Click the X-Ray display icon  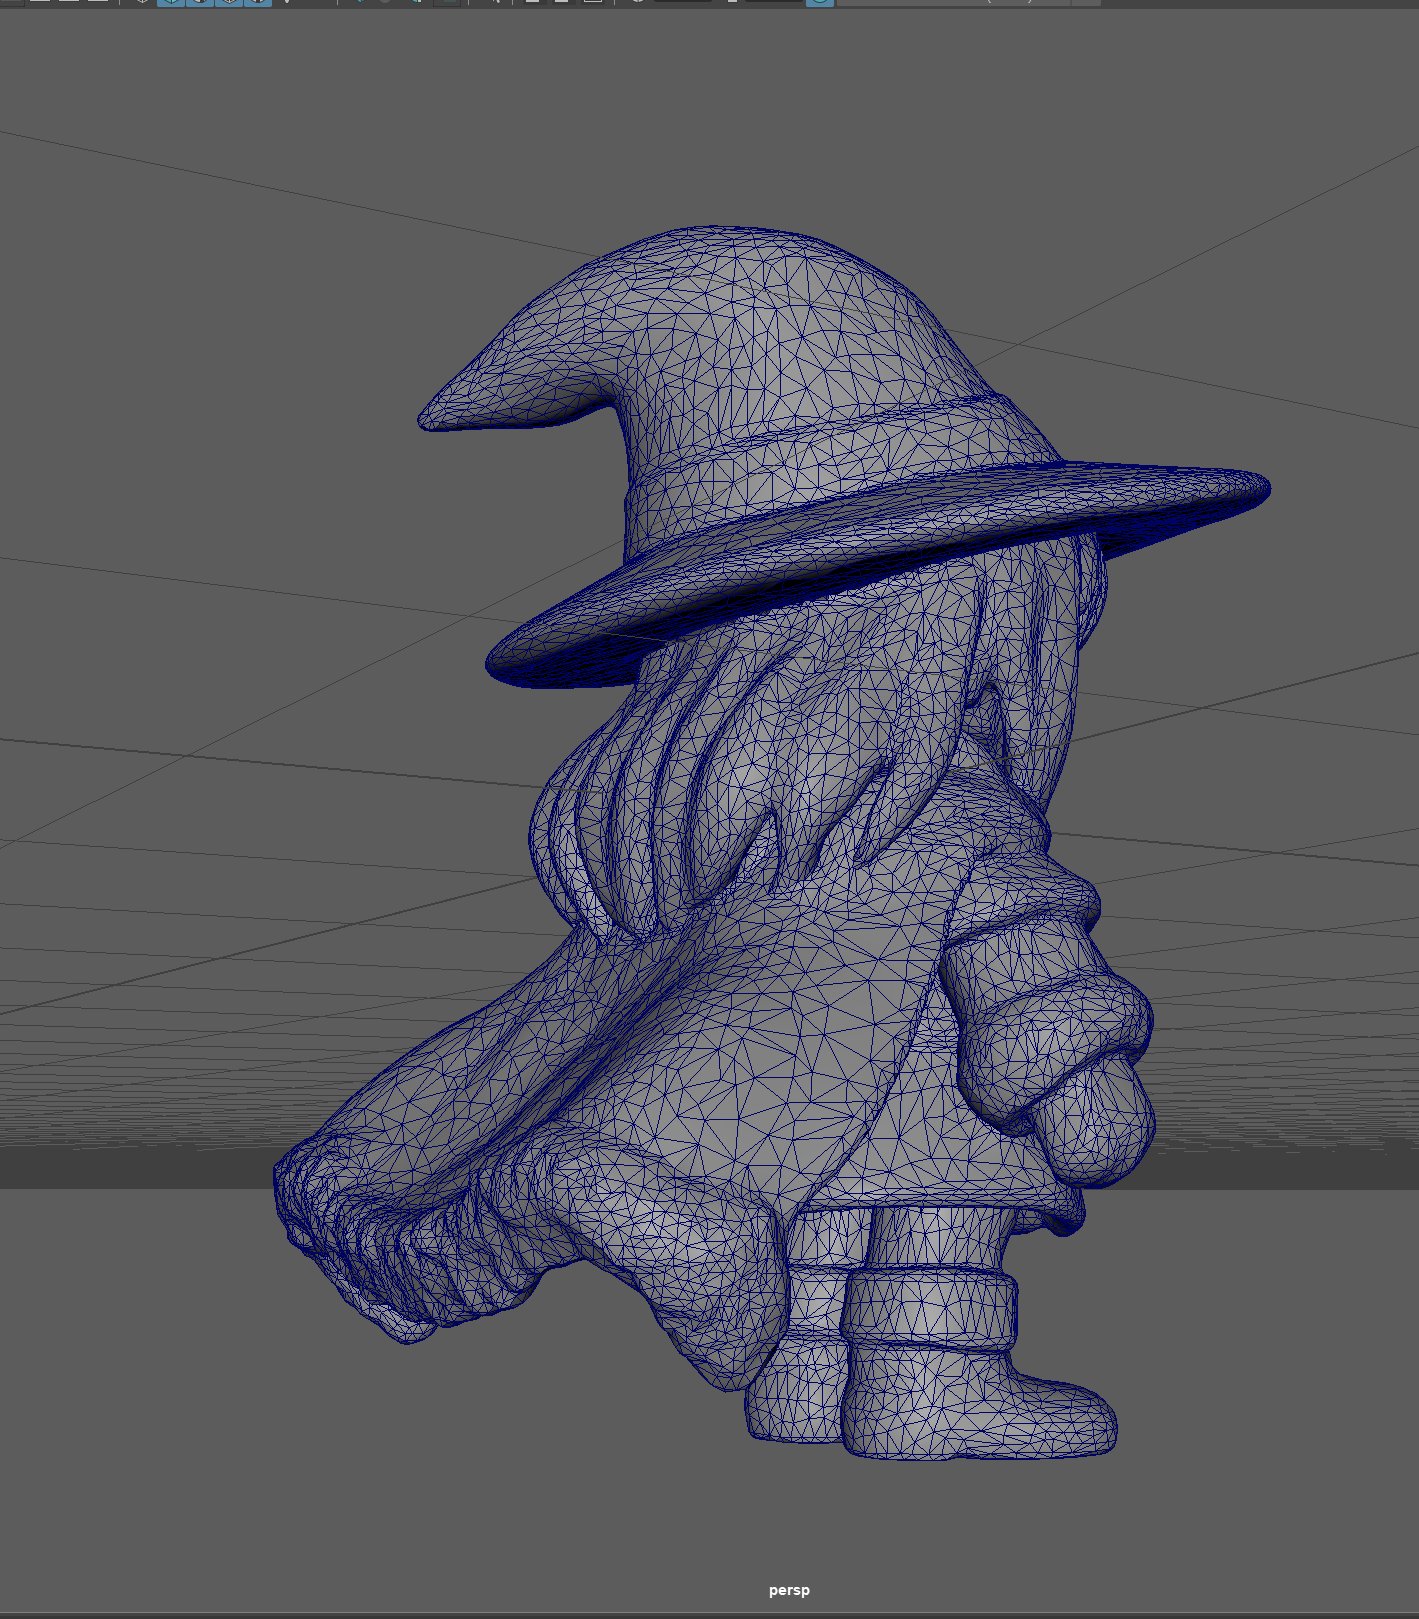(x=533, y=2)
